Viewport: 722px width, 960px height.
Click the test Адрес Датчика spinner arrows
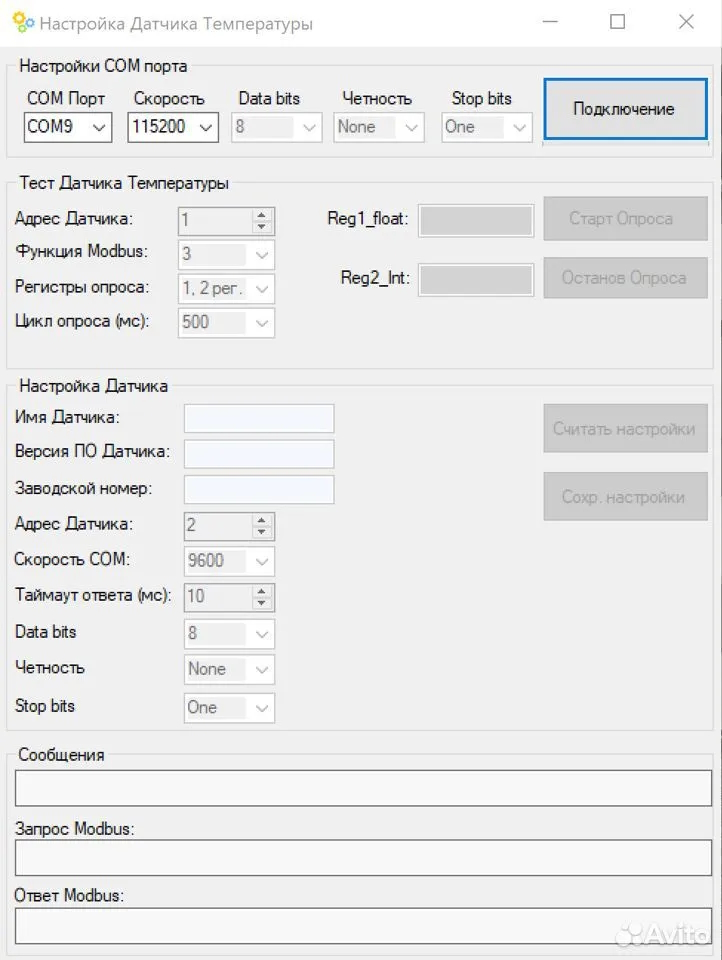(262, 220)
